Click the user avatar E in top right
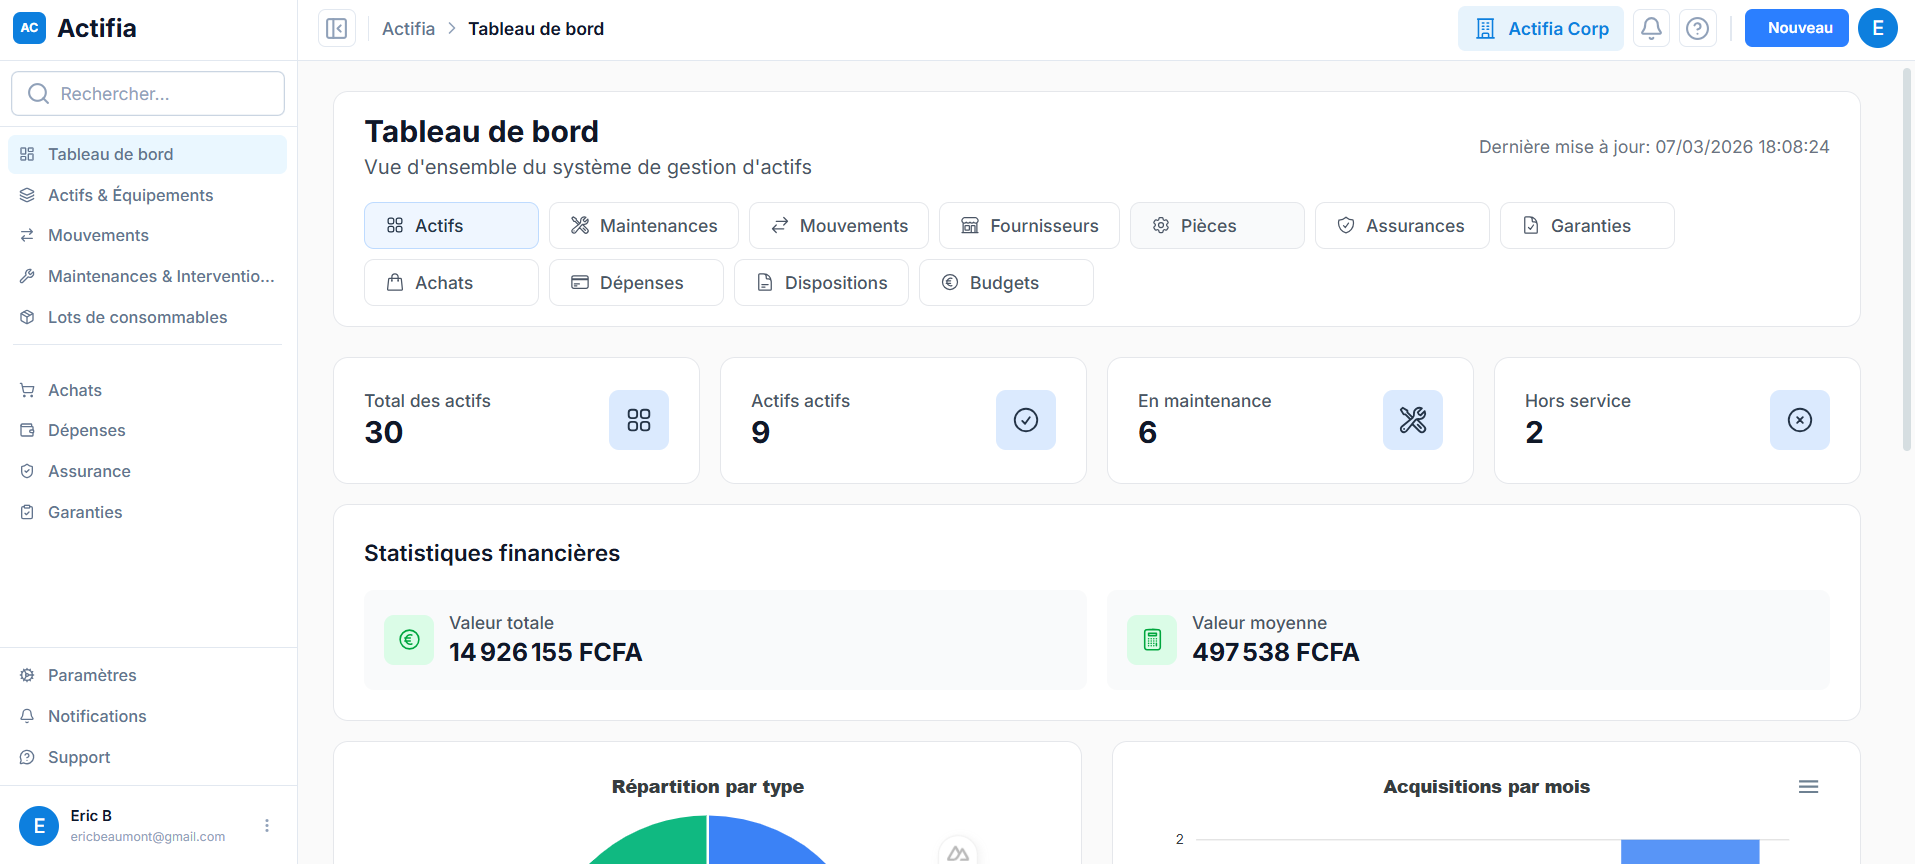The image size is (1915, 864). coord(1877,28)
